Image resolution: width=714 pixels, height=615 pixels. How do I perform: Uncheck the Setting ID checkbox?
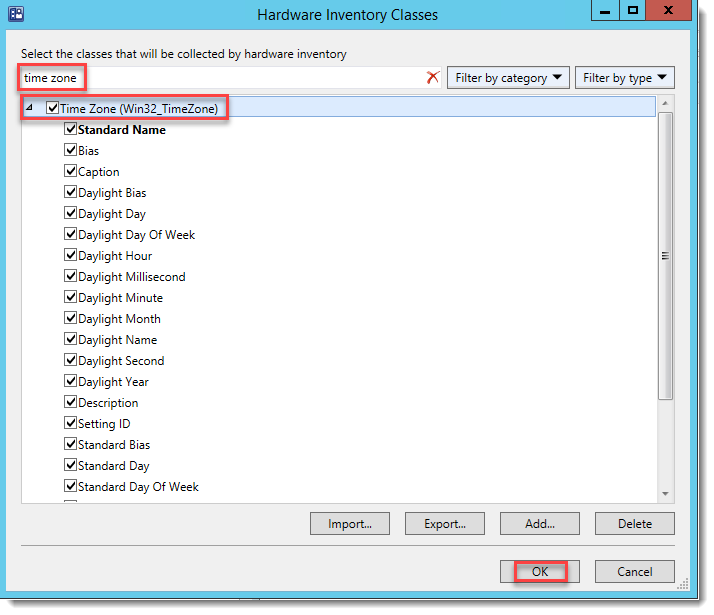coord(71,423)
